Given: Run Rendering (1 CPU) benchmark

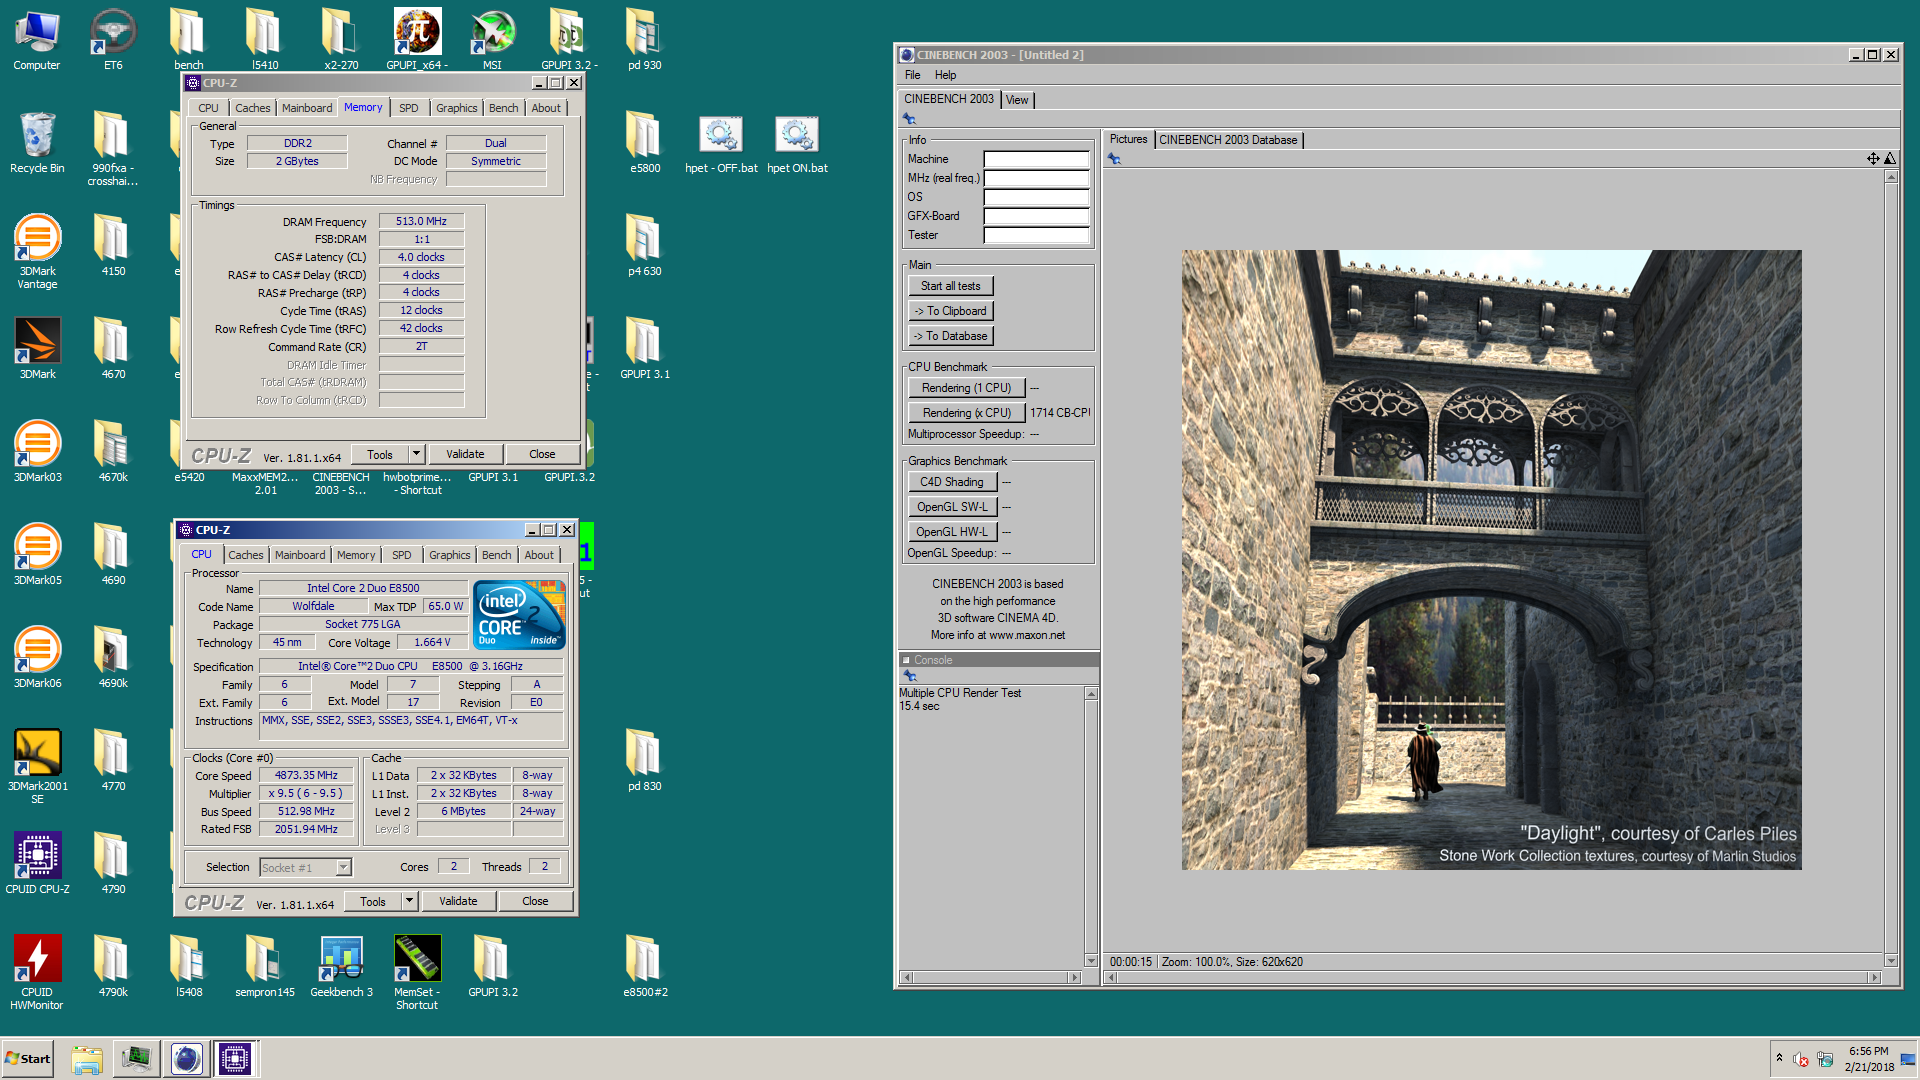Looking at the screenshot, I should (966, 388).
